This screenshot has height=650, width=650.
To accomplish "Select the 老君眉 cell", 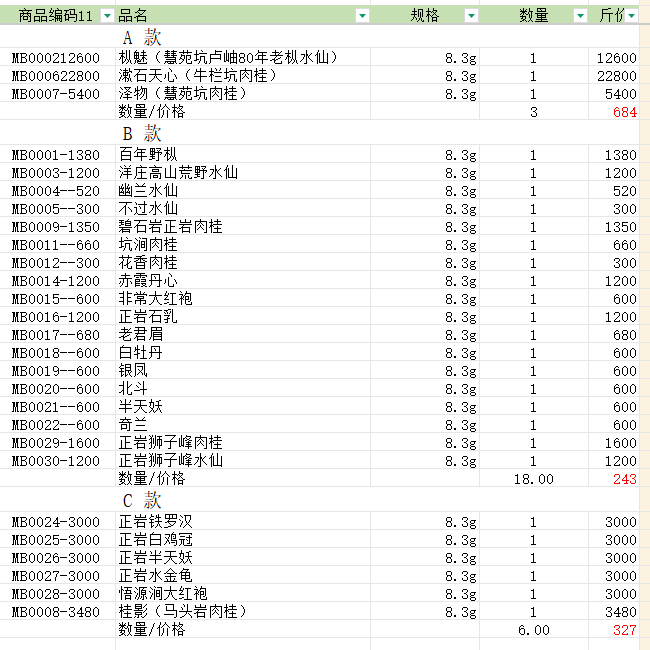I will click(243, 335).
